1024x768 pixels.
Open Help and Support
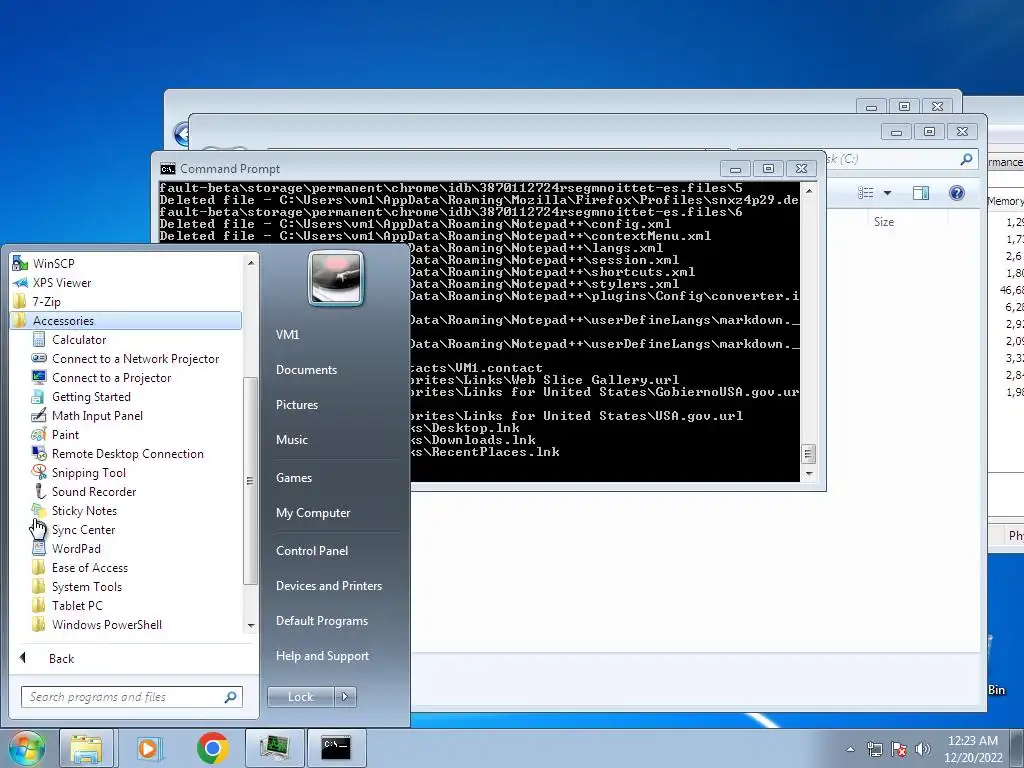[x=322, y=656]
